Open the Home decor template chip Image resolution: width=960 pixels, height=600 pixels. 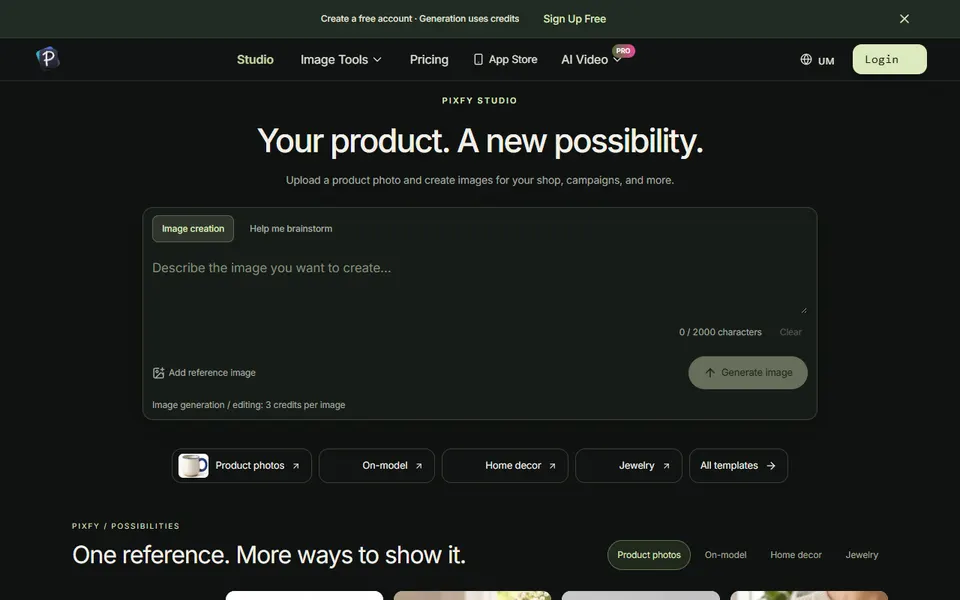click(x=505, y=466)
